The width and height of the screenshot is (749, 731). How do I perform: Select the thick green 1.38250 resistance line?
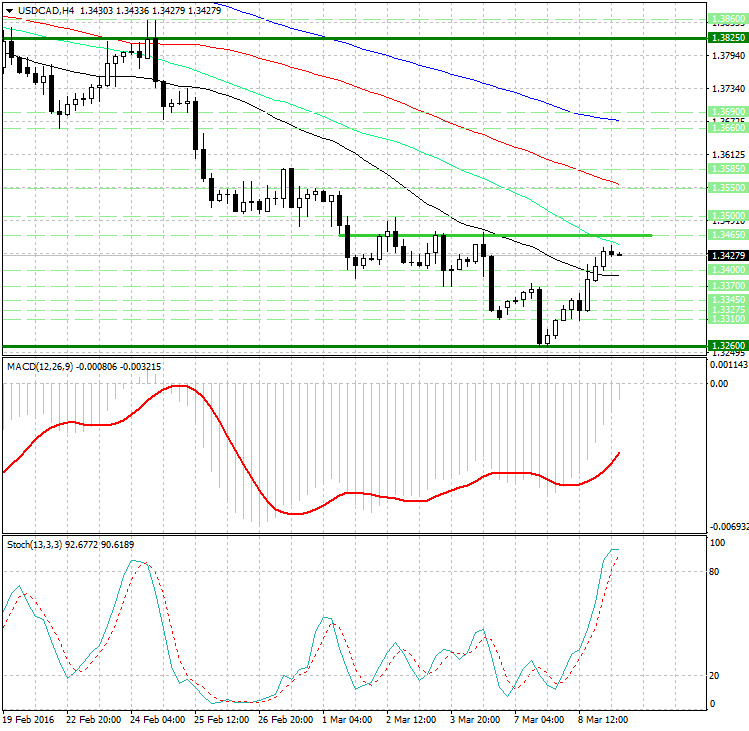coord(354,38)
